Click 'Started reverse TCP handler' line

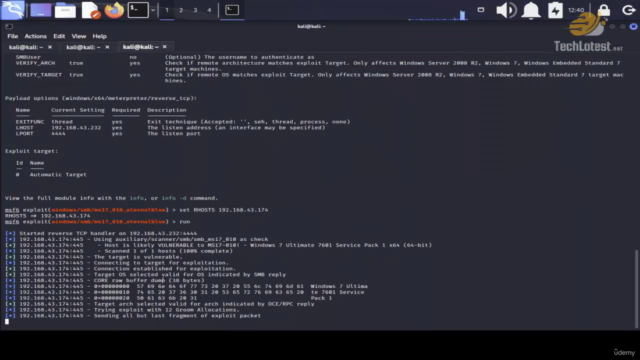click(101, 233)
